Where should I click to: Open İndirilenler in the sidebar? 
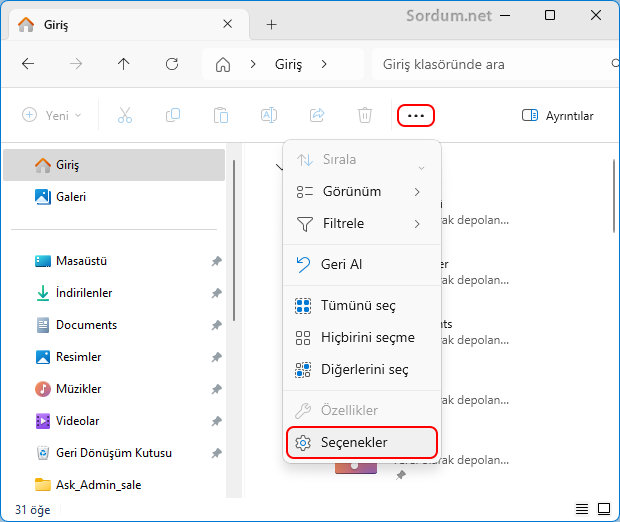[114, 293]
